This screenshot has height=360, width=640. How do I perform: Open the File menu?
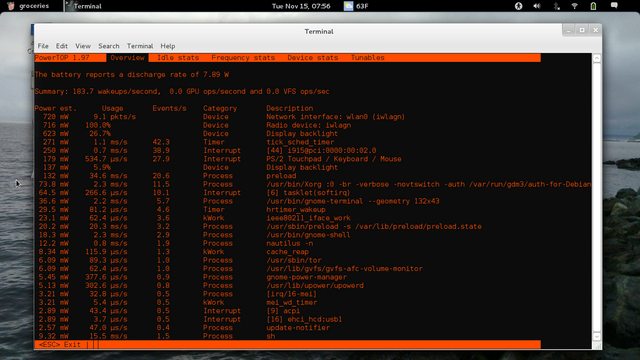(x=43, y=46)
